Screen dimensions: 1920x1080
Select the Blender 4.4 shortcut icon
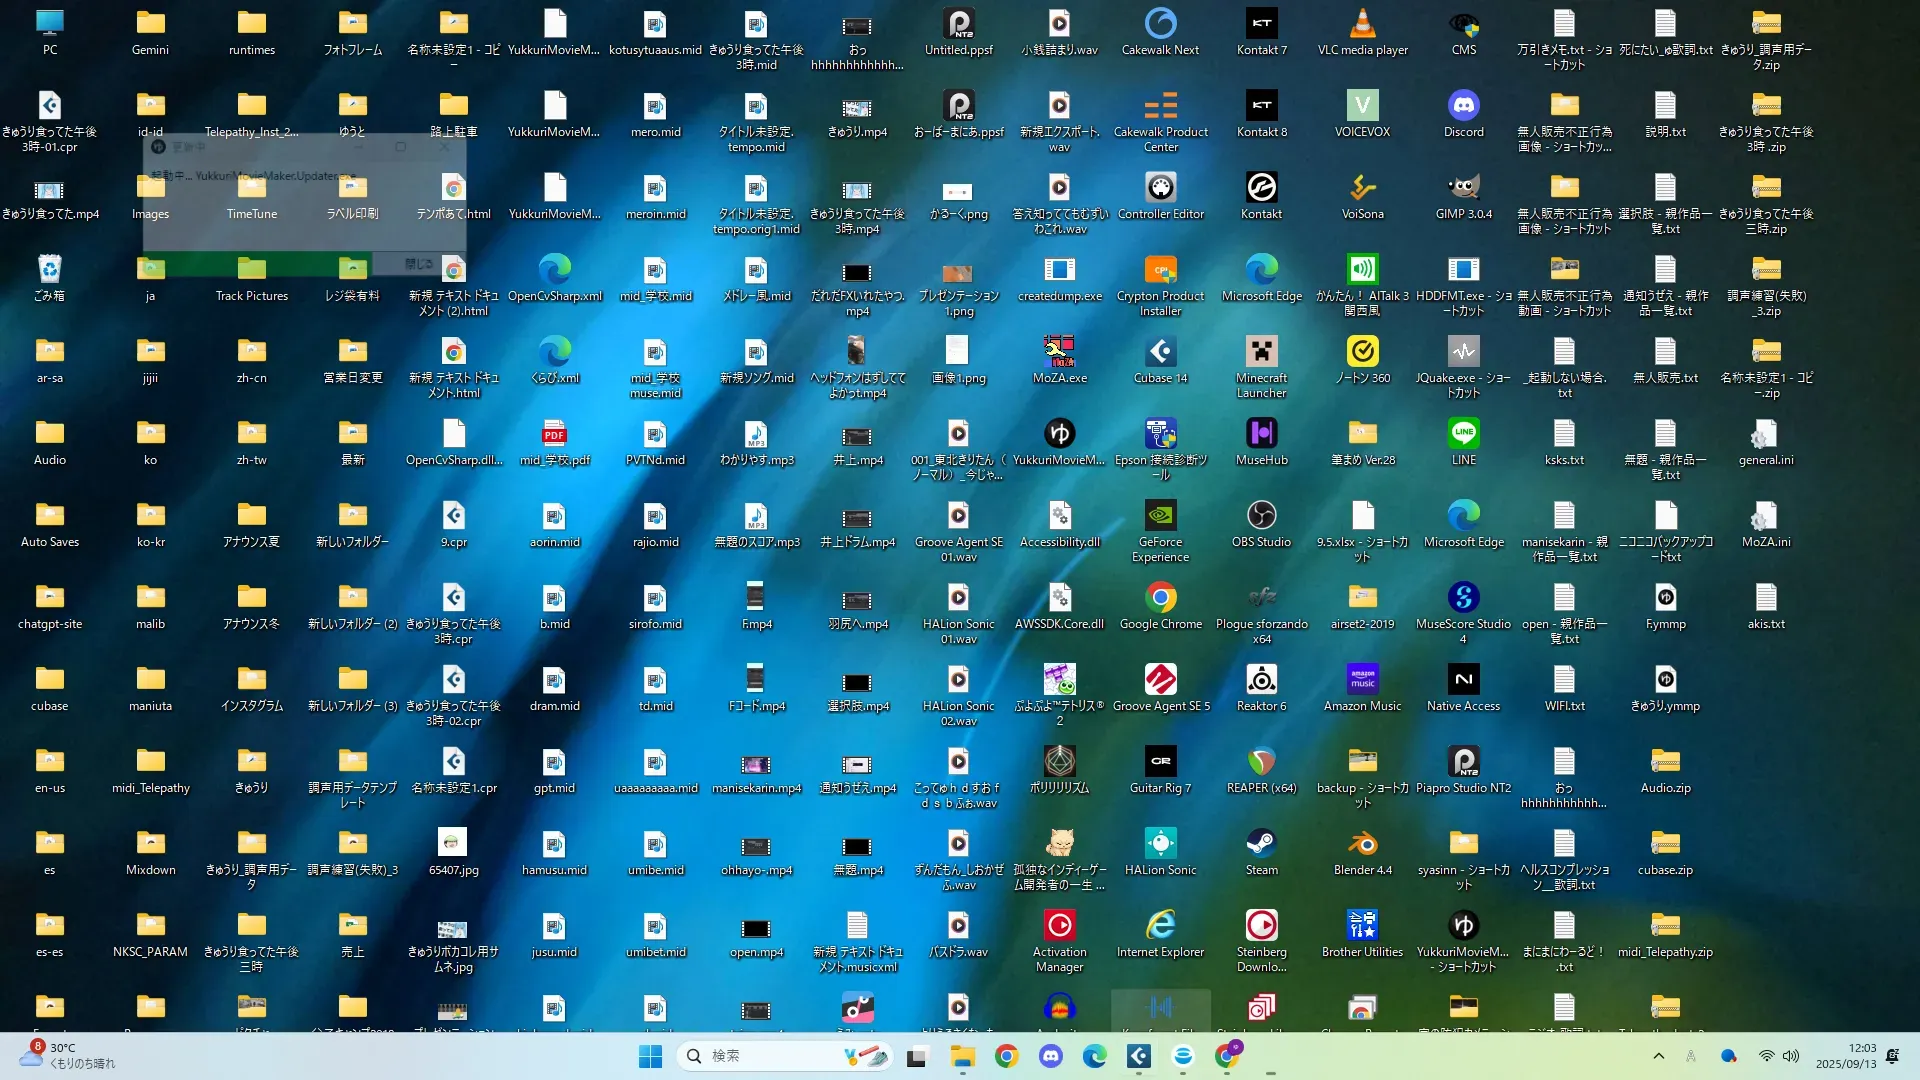[1362, 844]
